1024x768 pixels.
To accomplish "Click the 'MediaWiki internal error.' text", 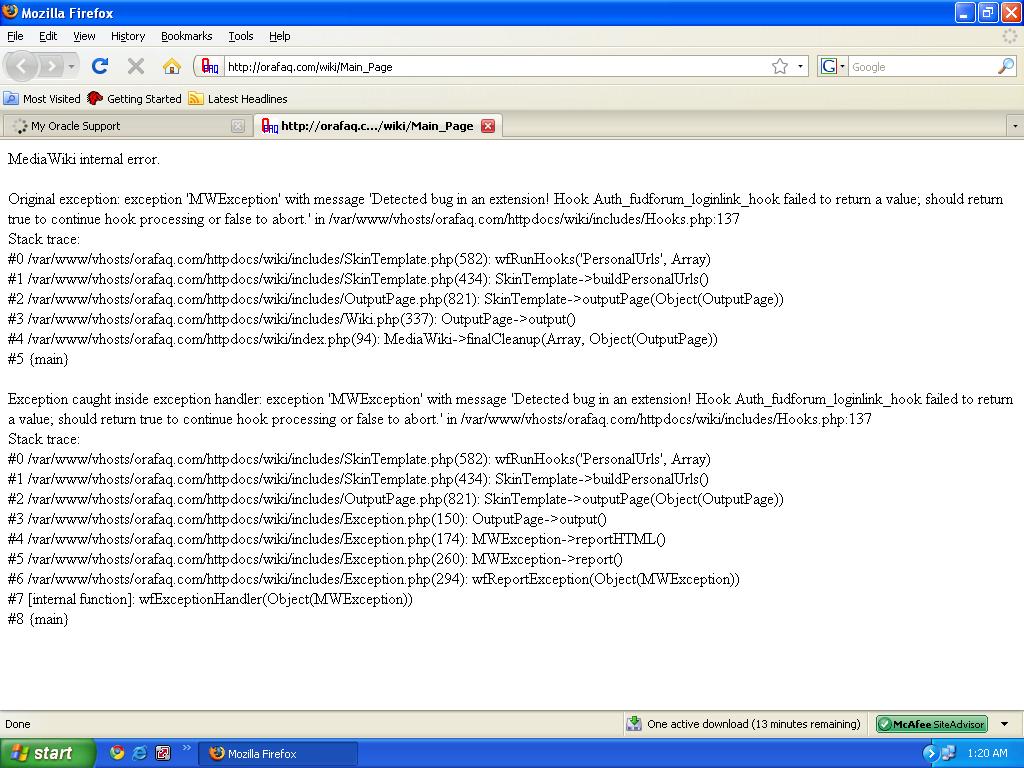I will (x=84, y=159).
